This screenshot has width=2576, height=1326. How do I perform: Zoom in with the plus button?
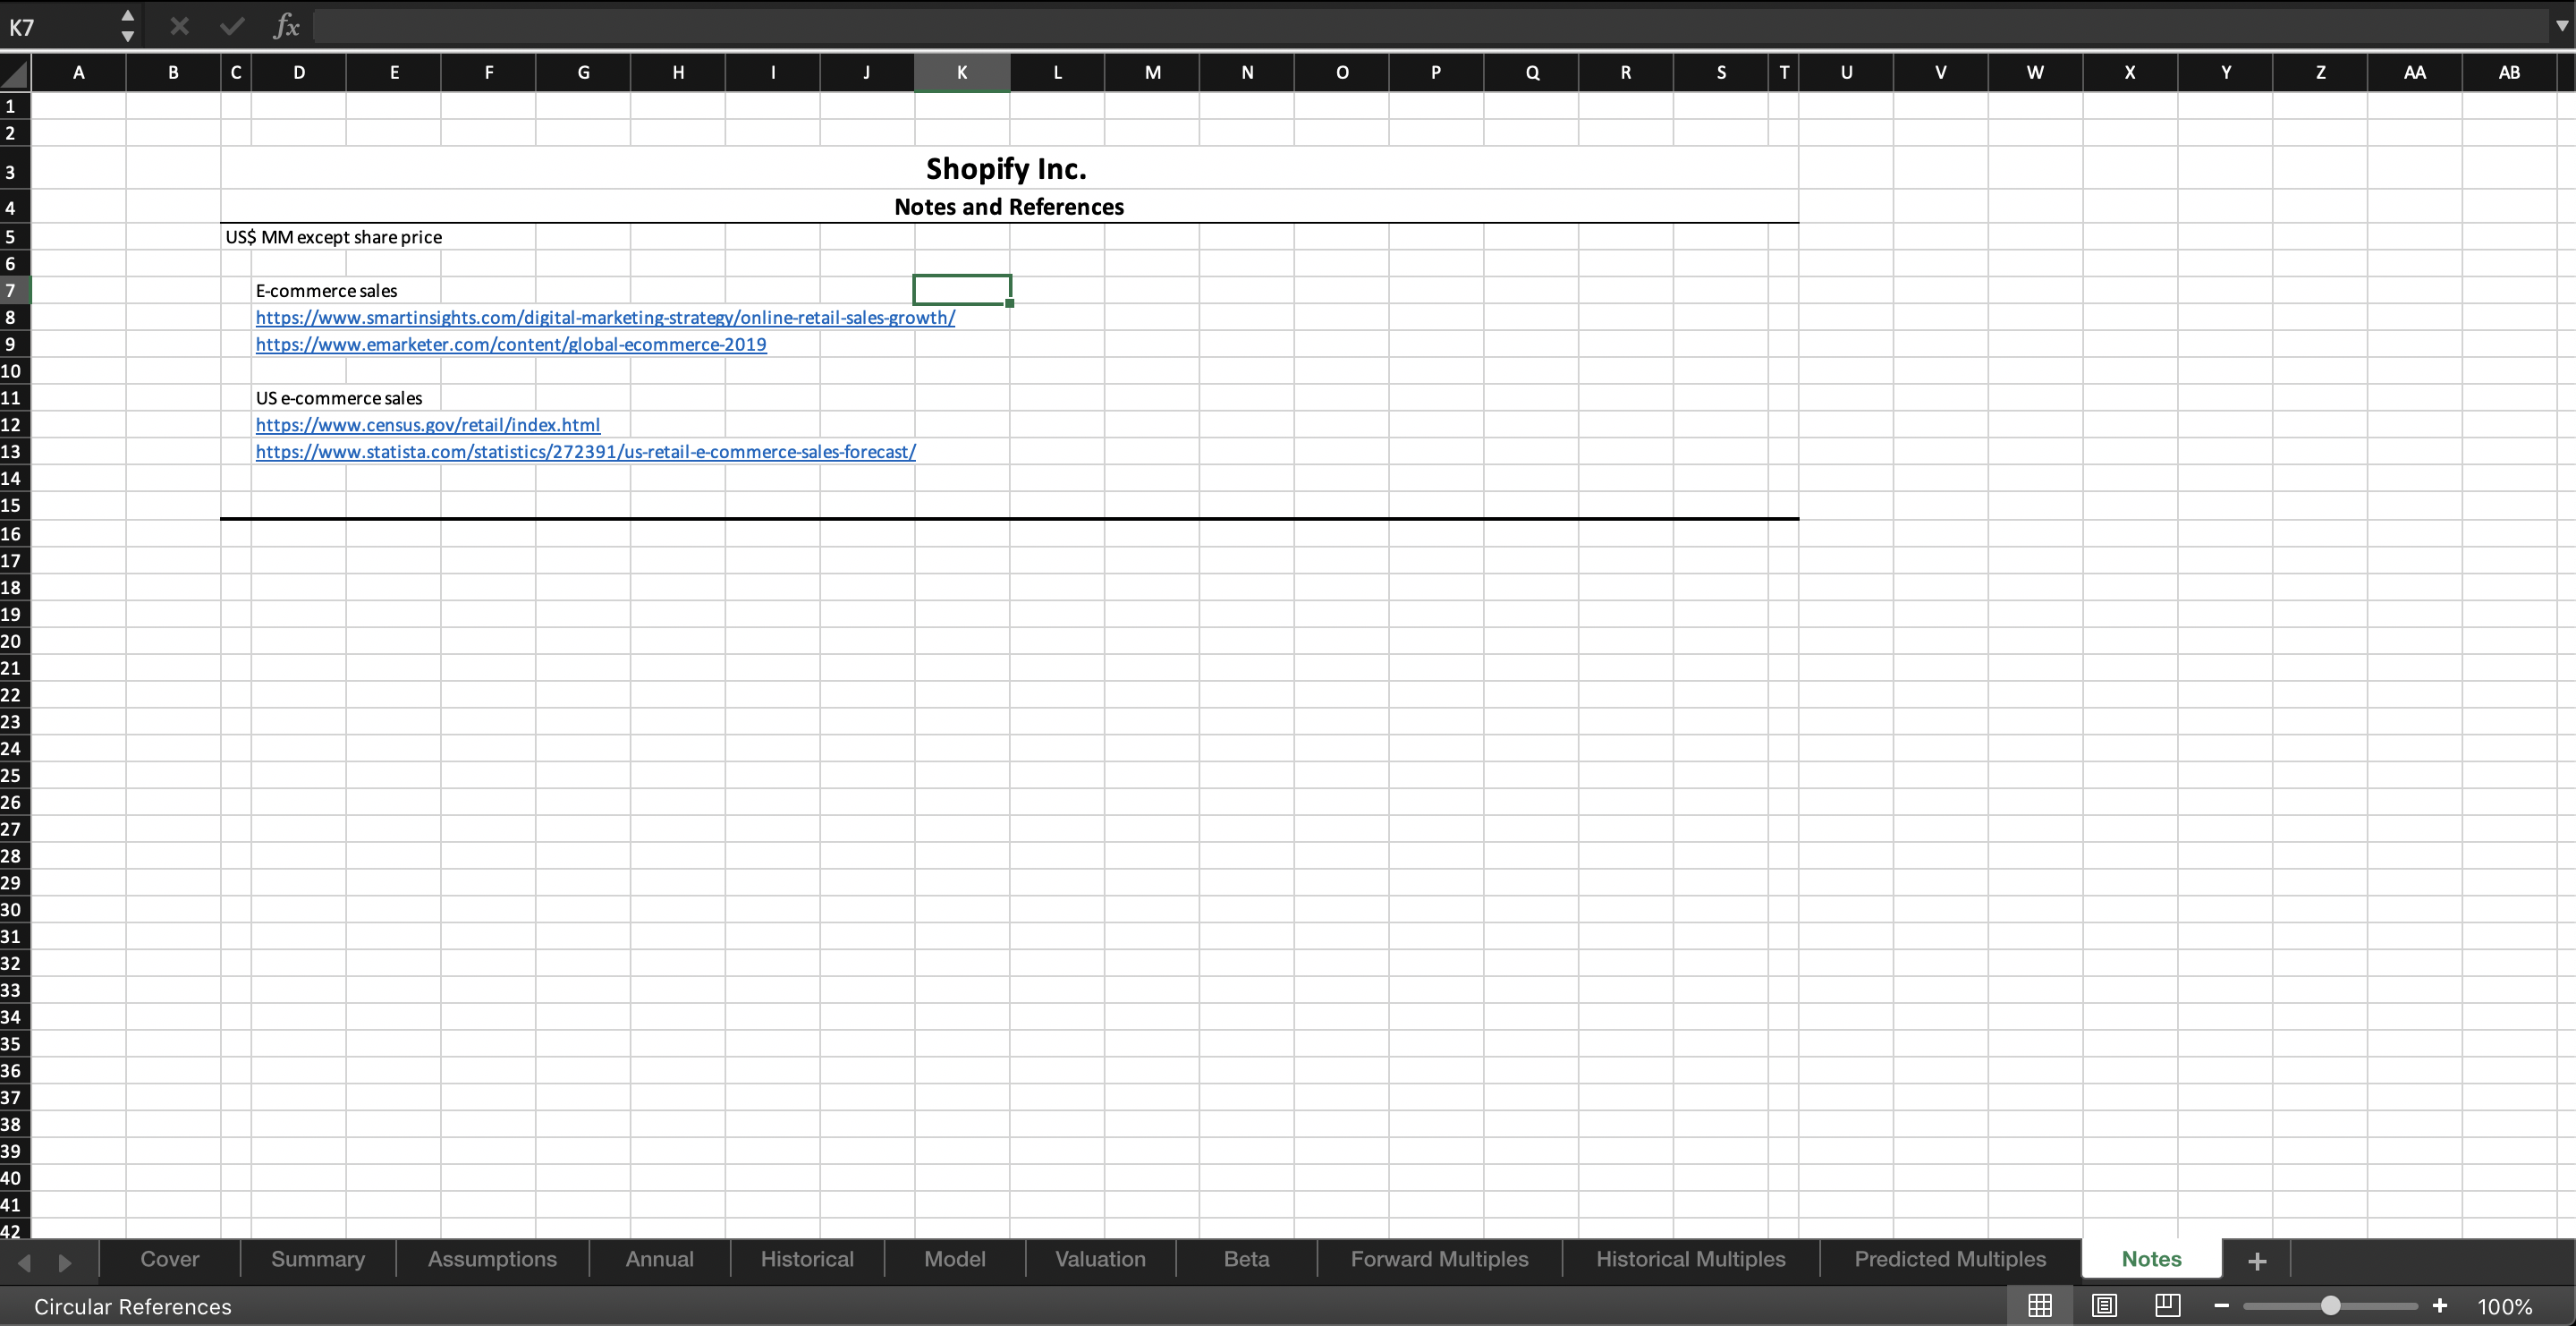tap(2439, 1306)
